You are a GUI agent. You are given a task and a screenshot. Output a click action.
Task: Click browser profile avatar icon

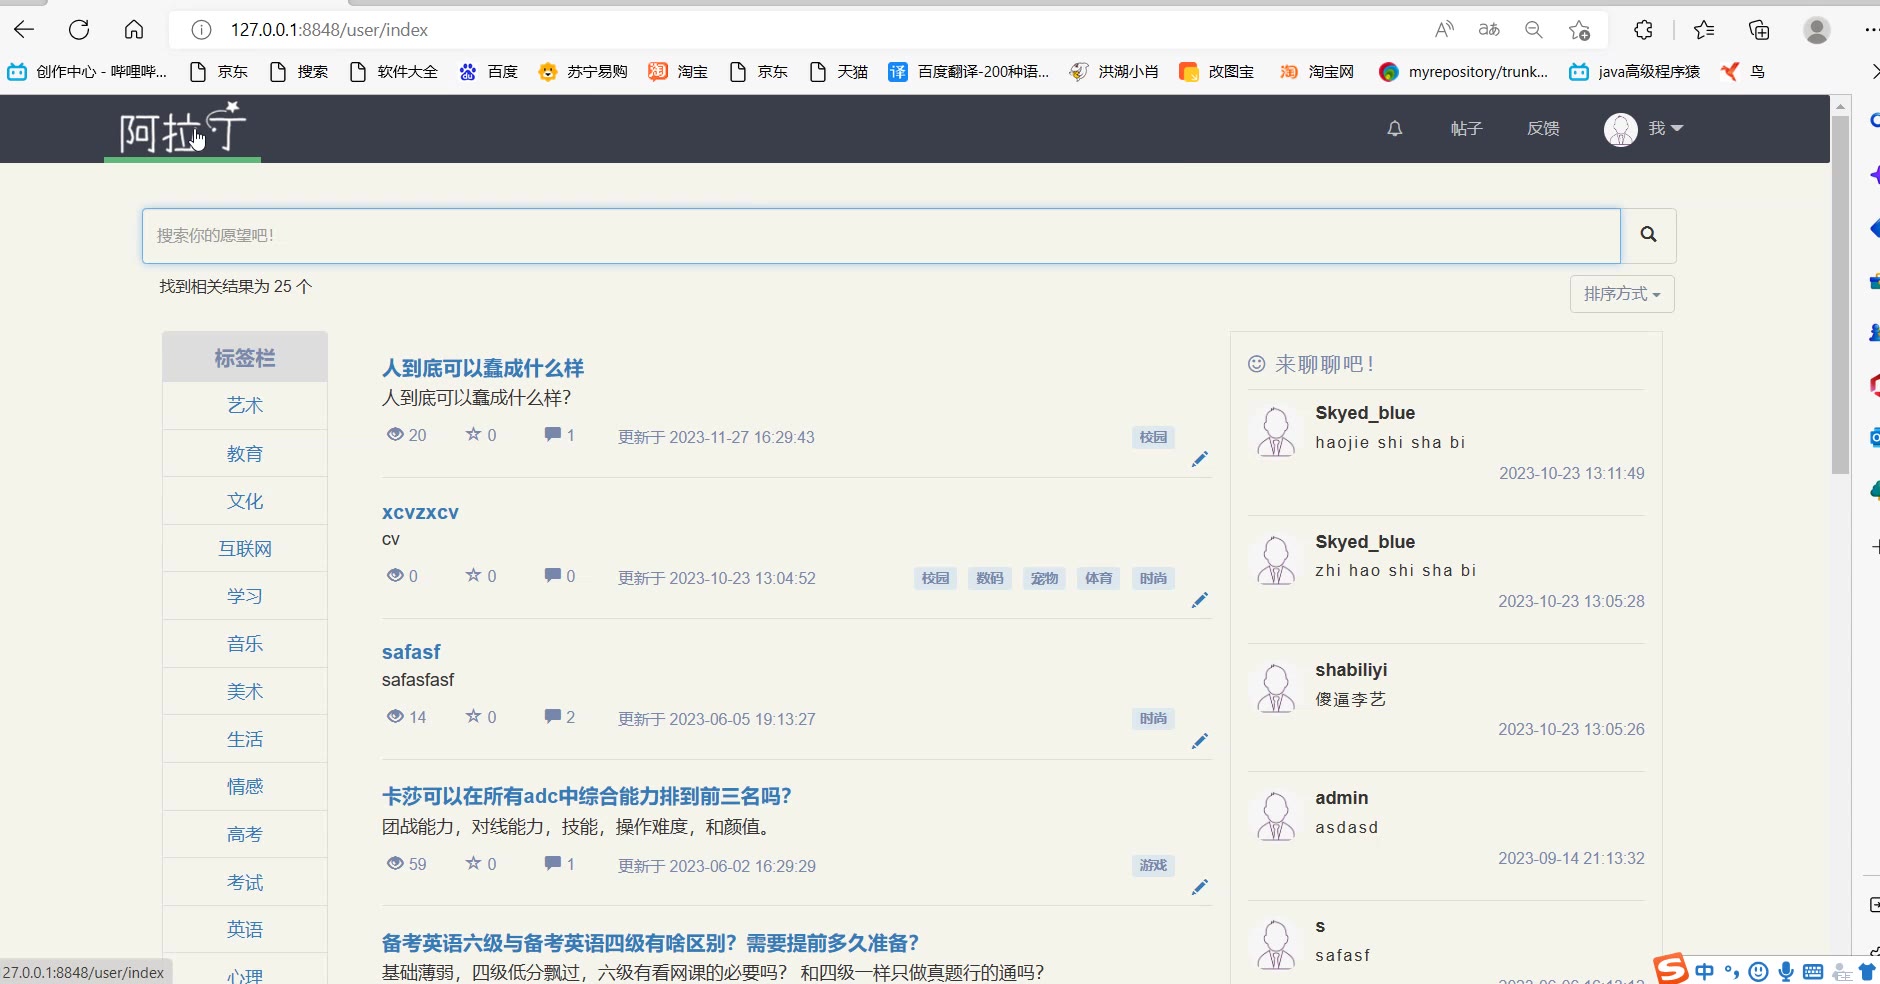(x=1817, y=30)
